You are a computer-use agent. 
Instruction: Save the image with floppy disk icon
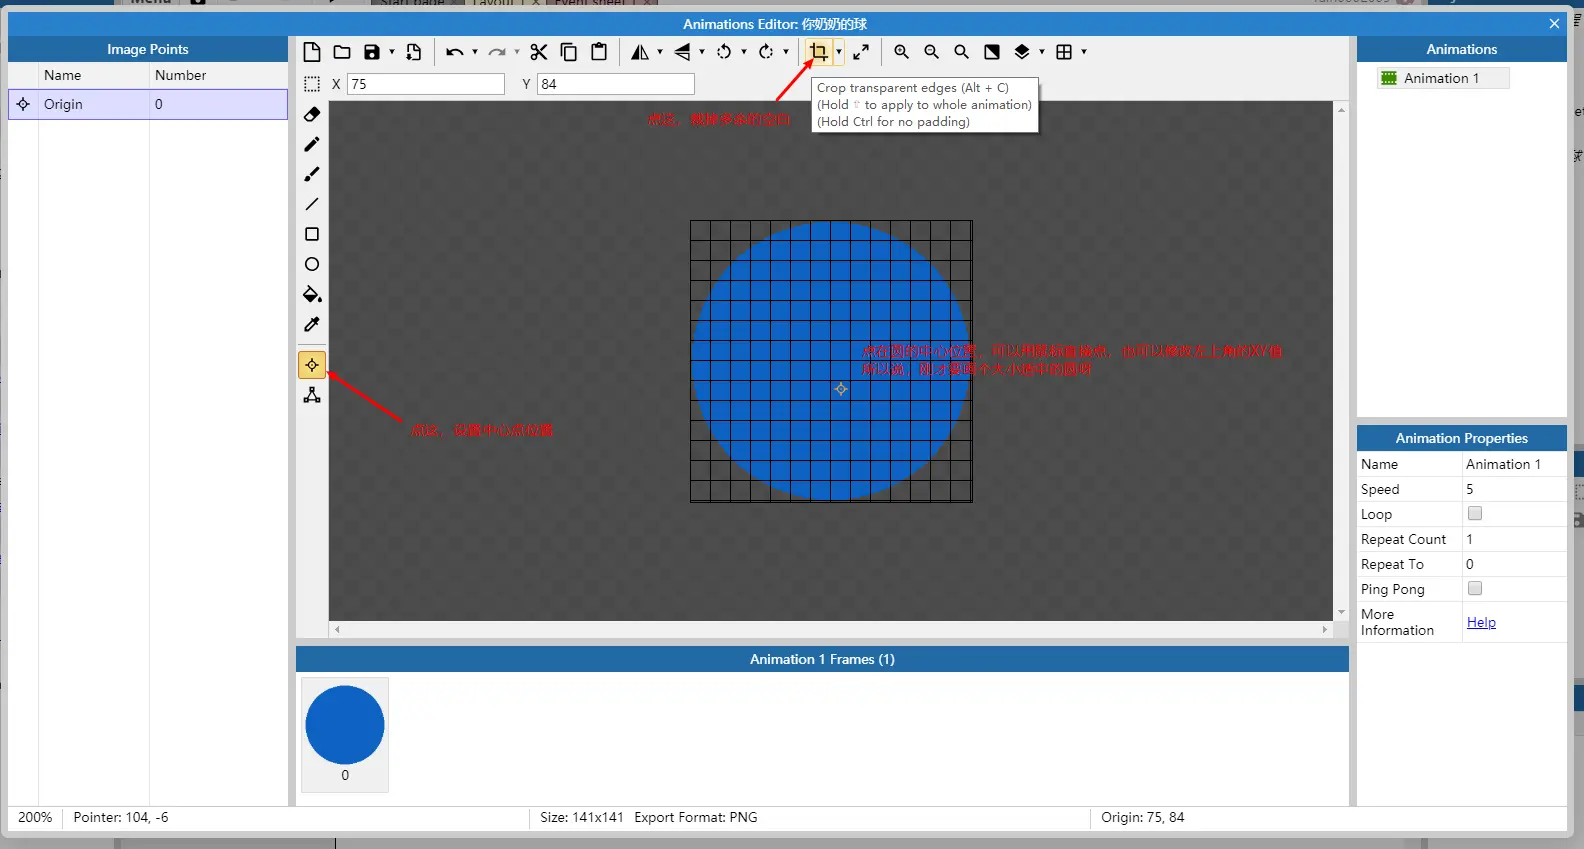(x=372, y=52)
